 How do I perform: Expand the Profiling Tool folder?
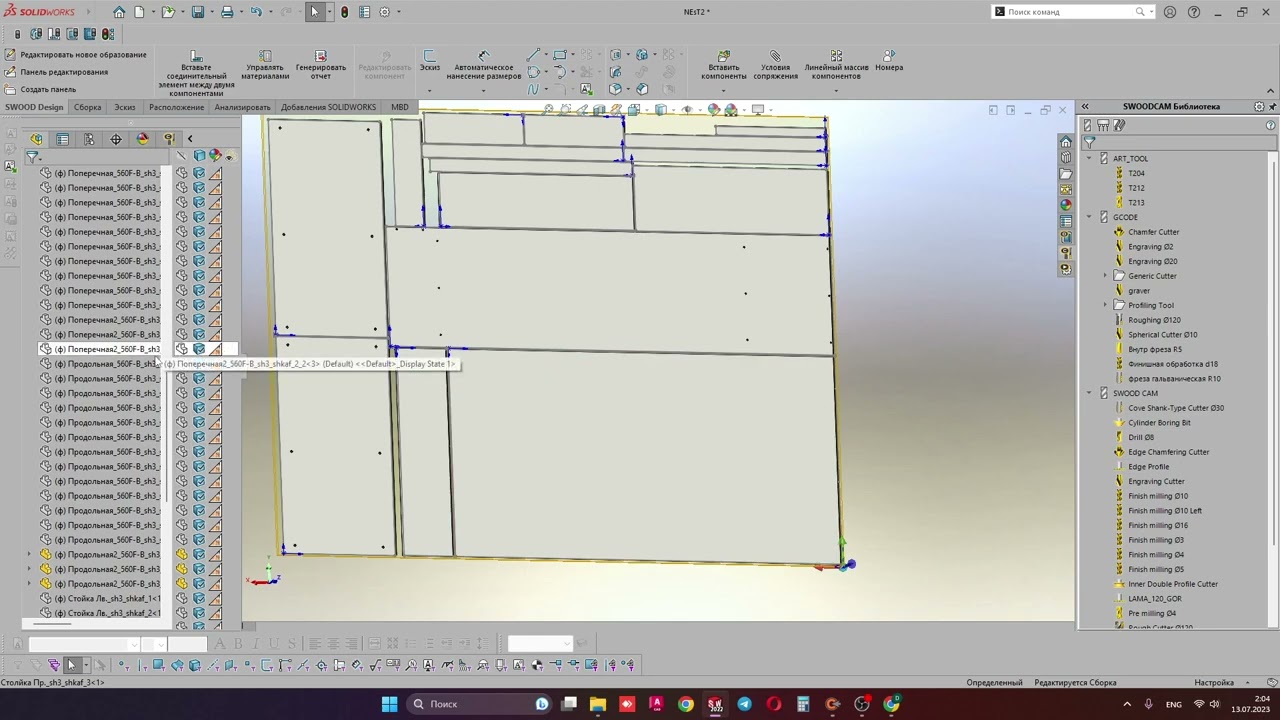(x=1105, y=305)
